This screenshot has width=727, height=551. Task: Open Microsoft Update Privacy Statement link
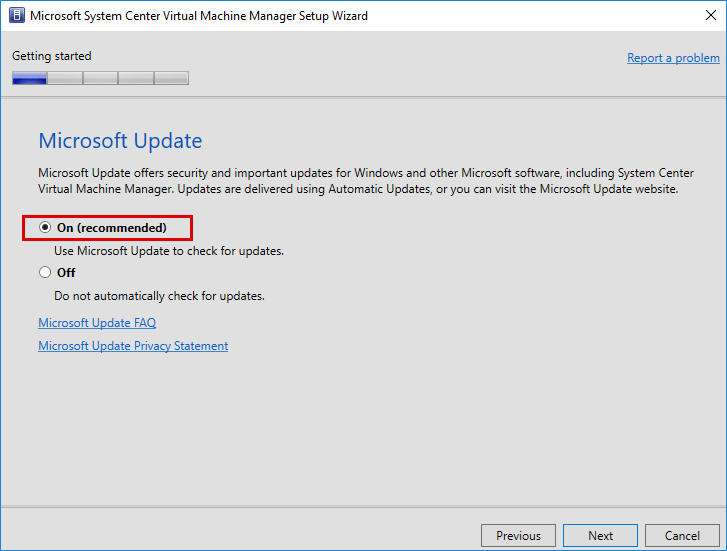point(133,346)
